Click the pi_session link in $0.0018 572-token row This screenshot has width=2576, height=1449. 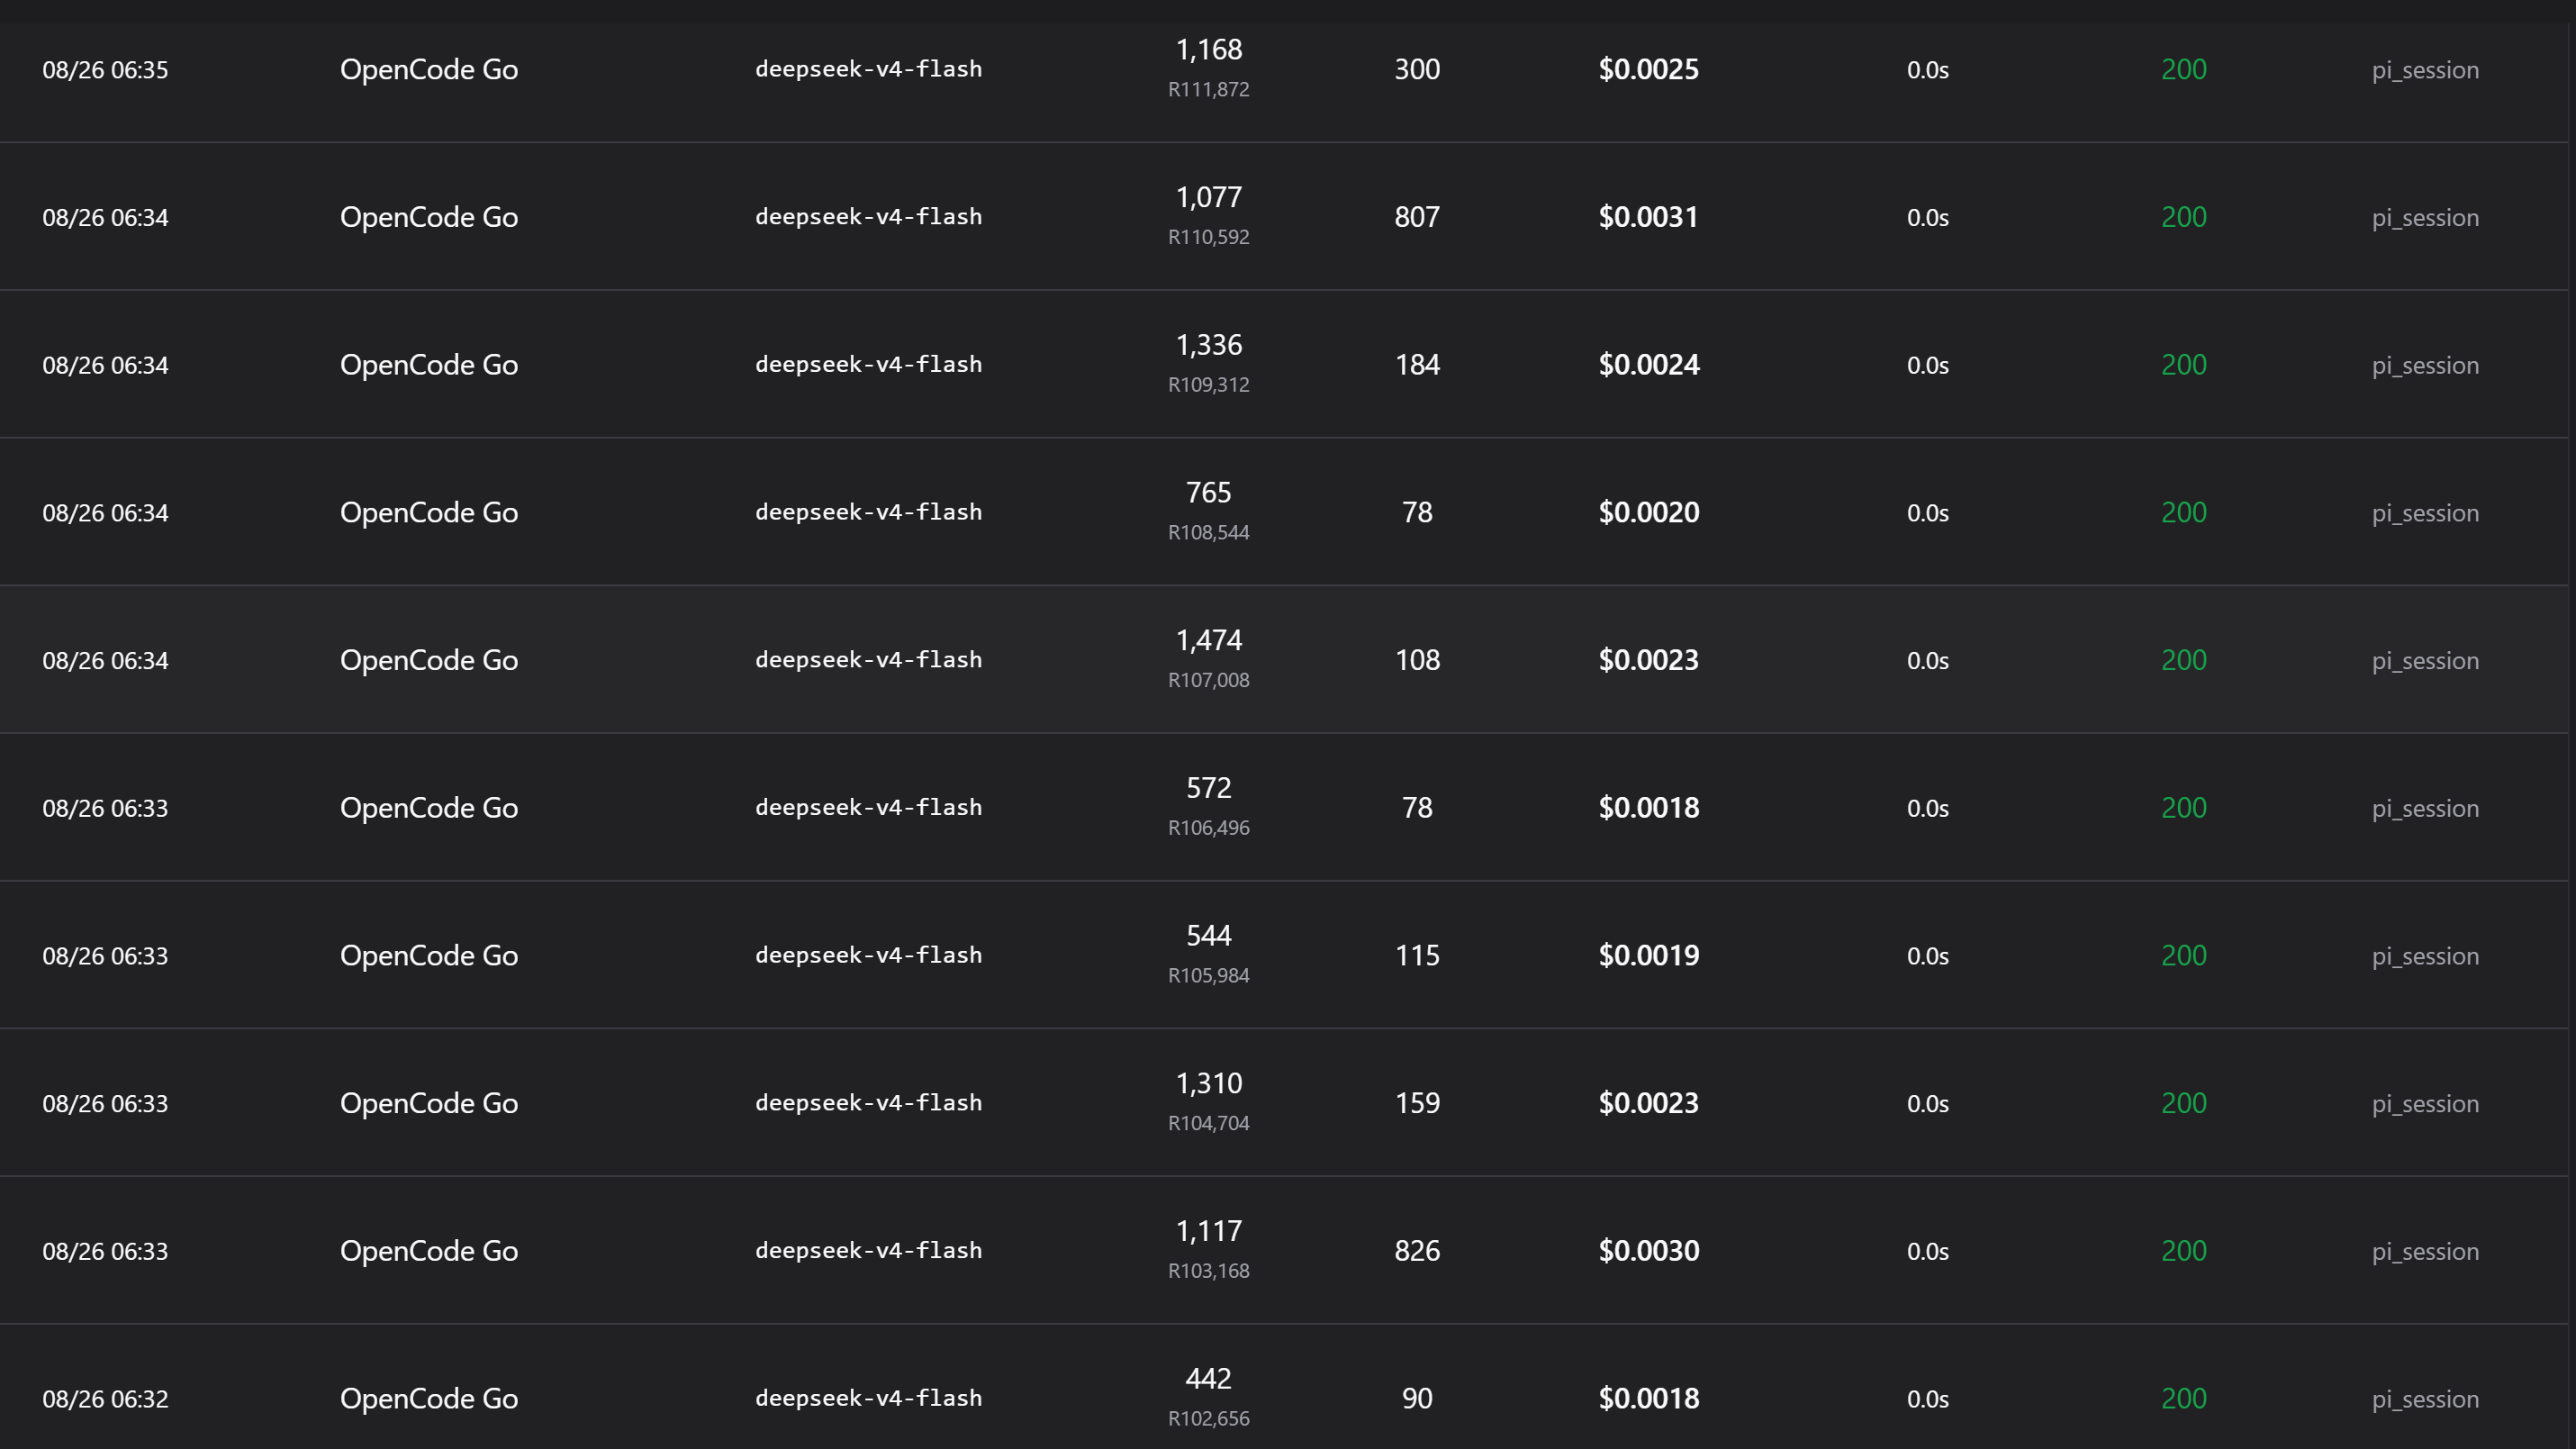(2425, 808)
